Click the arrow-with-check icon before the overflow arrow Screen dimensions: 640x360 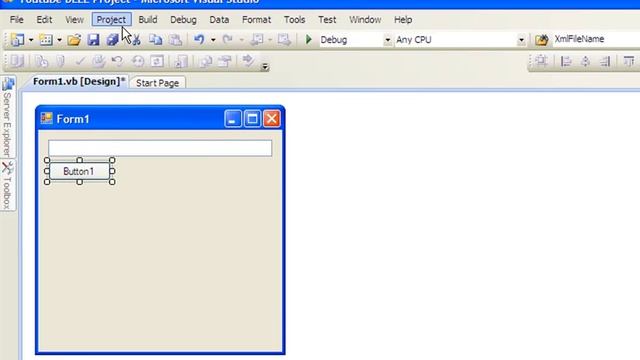click(x=248, y=60)
